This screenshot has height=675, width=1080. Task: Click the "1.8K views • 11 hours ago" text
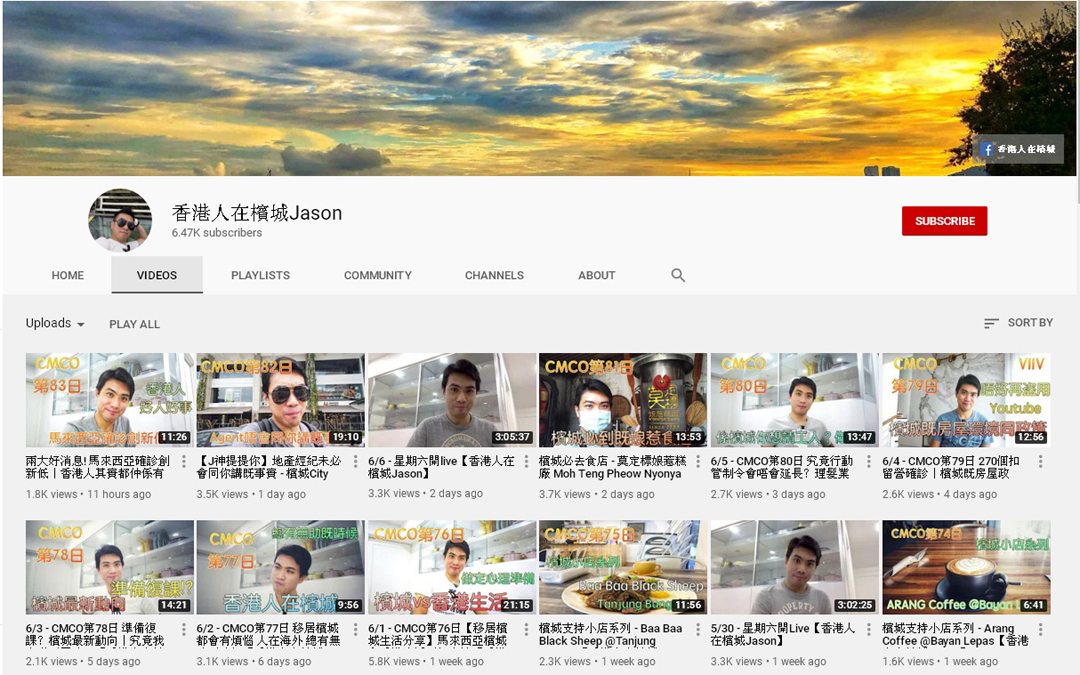(x=88, y=494)
